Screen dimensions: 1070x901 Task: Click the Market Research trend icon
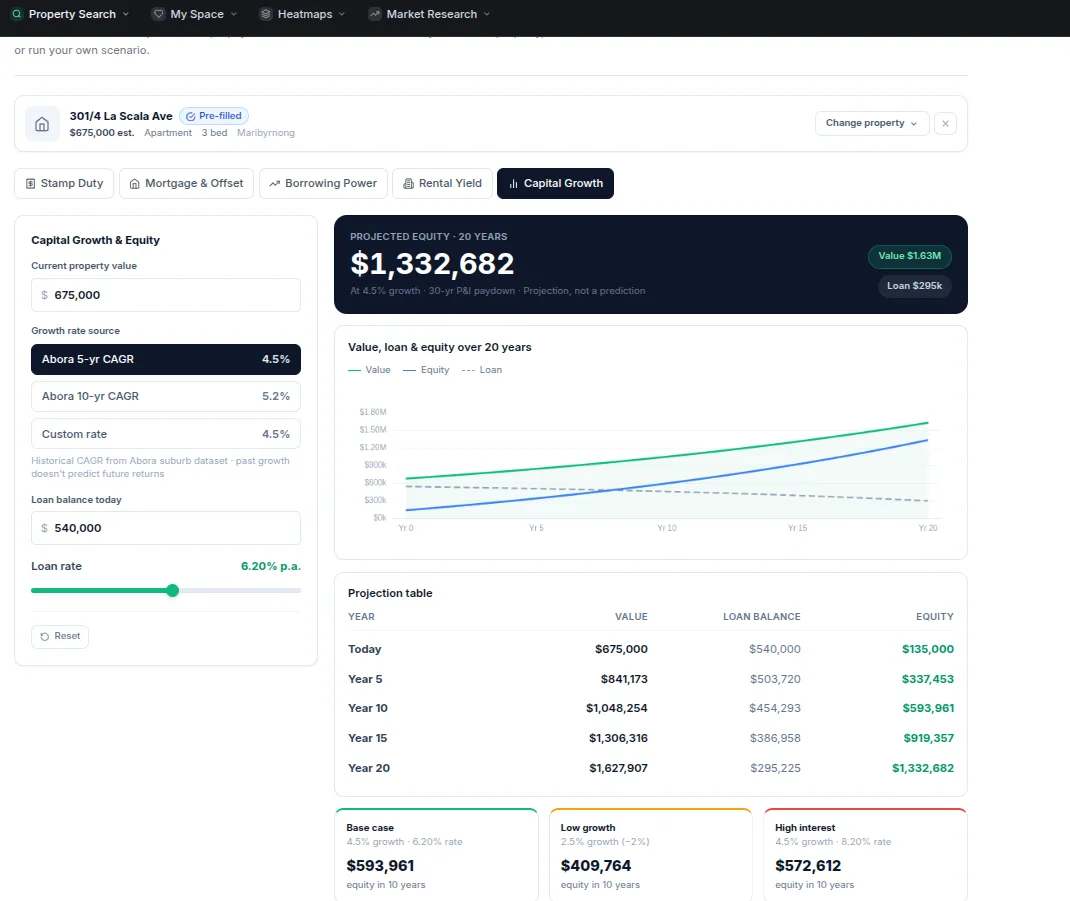pyautogui.click(x=375, y=14)
